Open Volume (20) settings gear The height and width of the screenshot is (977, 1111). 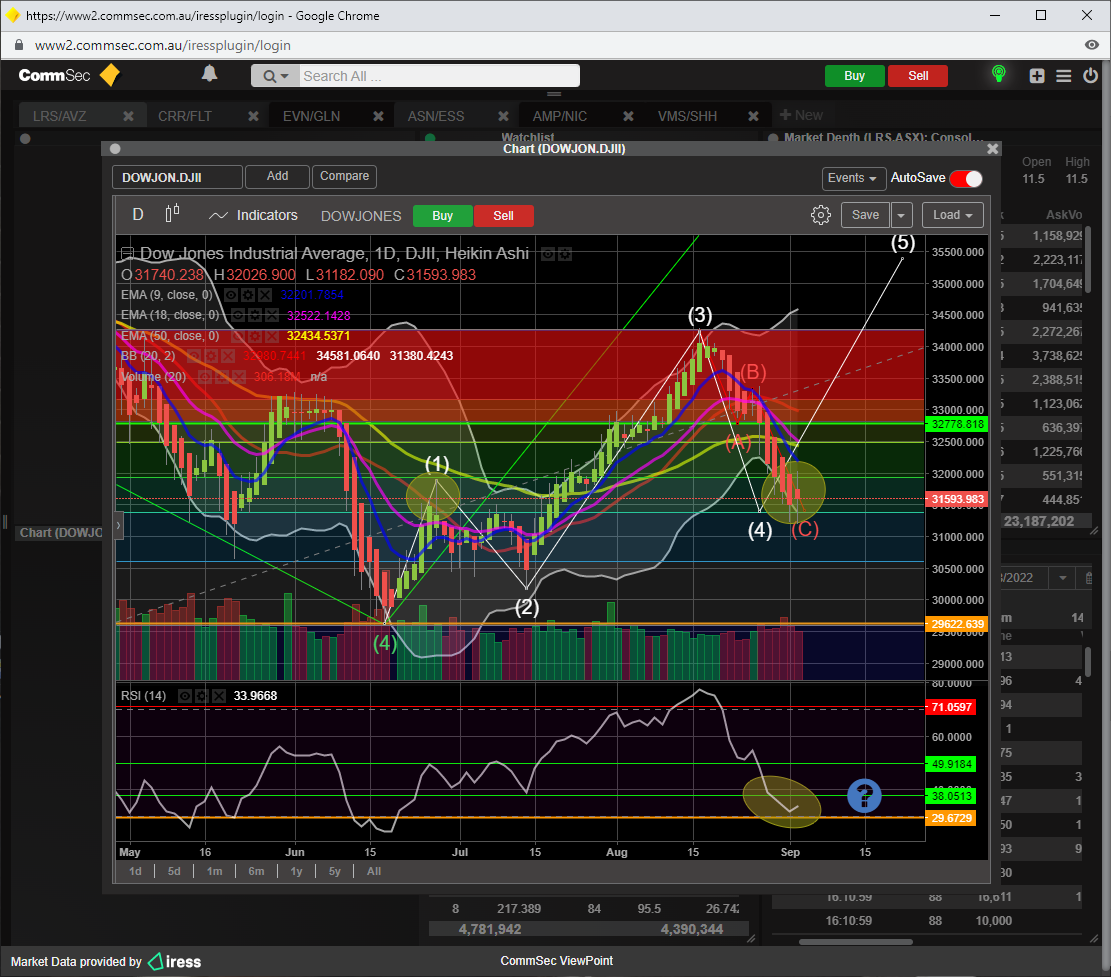pyautogui.click(x=222, y=376)
